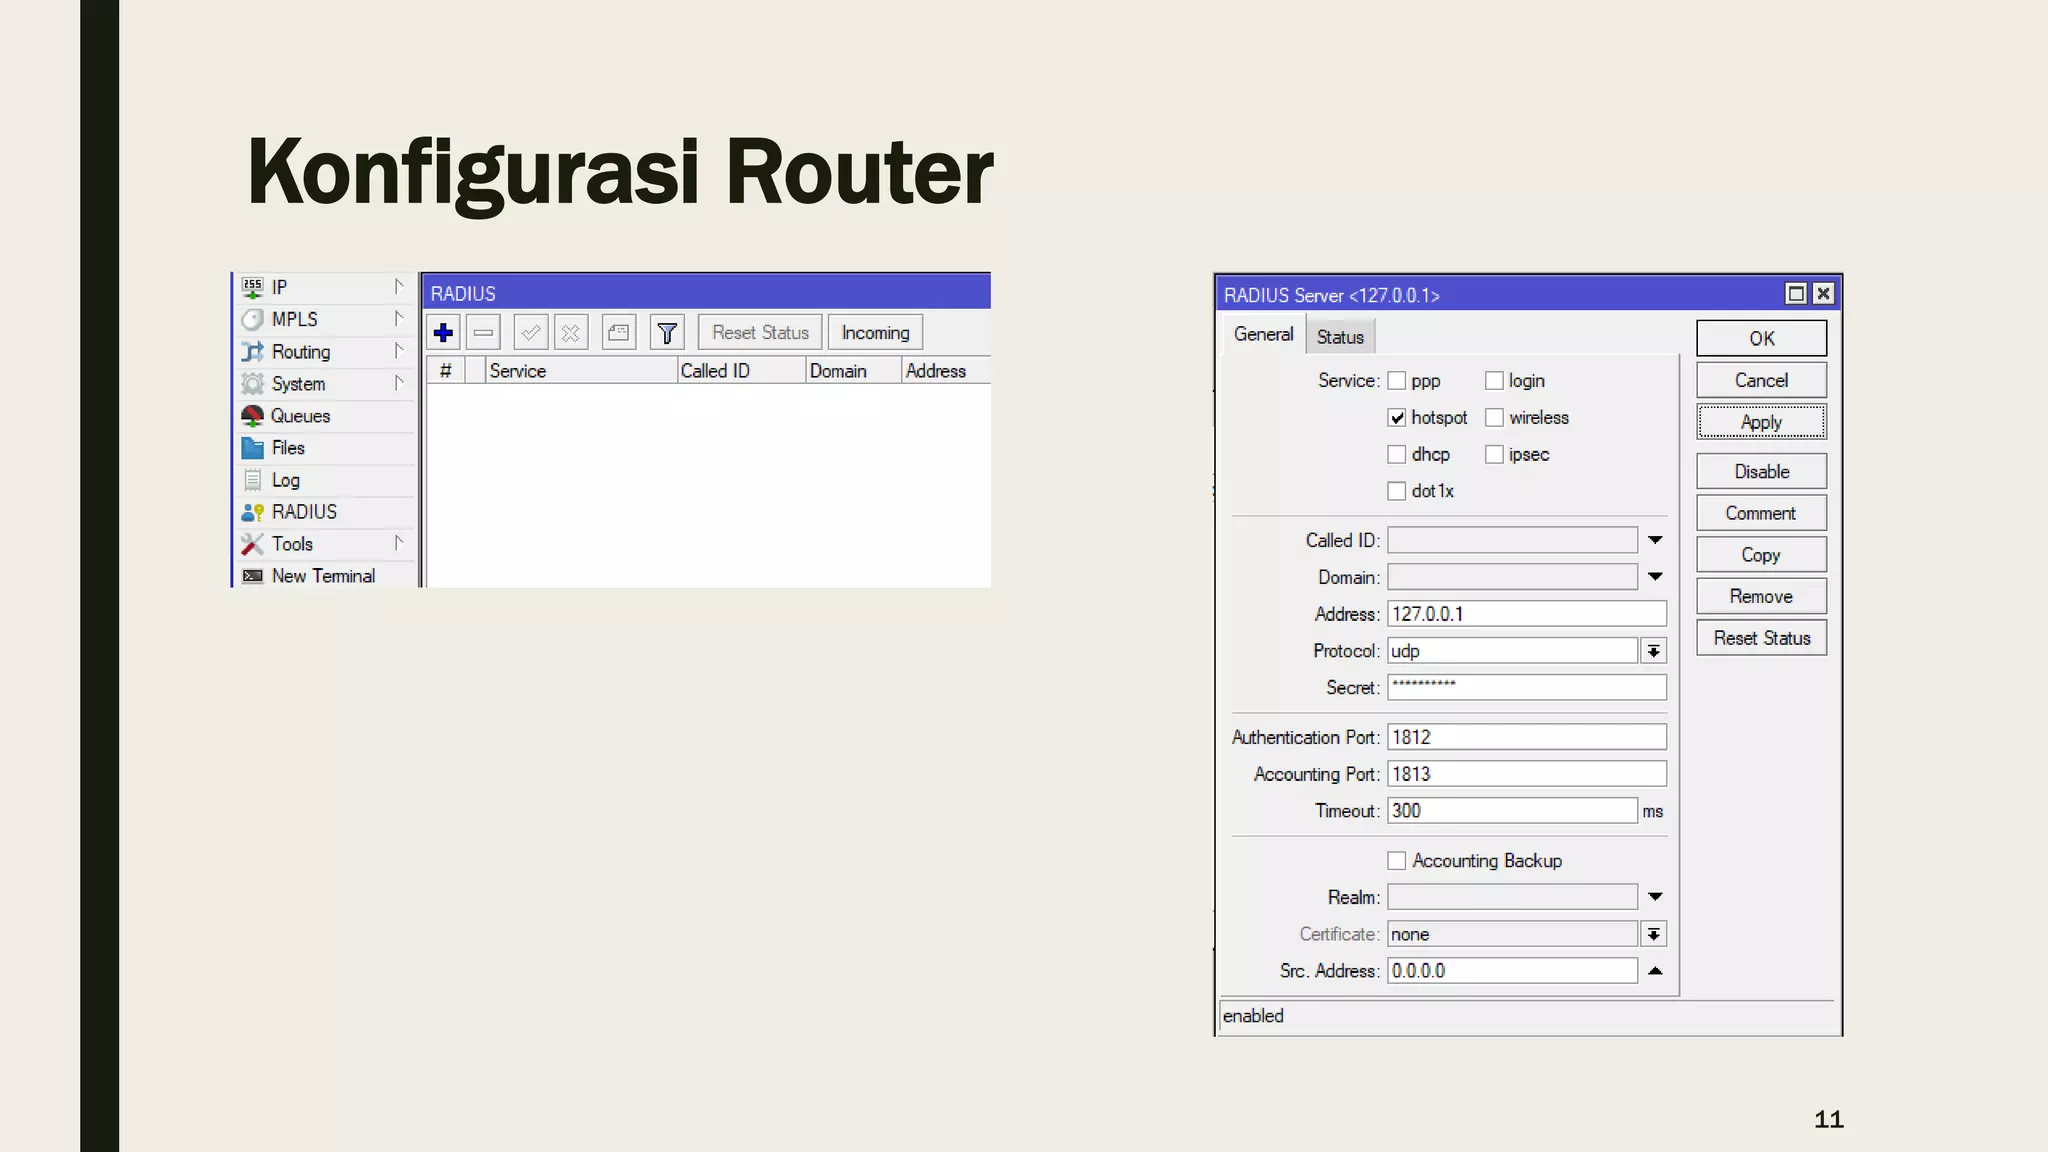This screenshot has width=2048, height=1152.
Task: Enable the ppp service checkbox
Action: pyautogui.click(x=1397, y=381)
